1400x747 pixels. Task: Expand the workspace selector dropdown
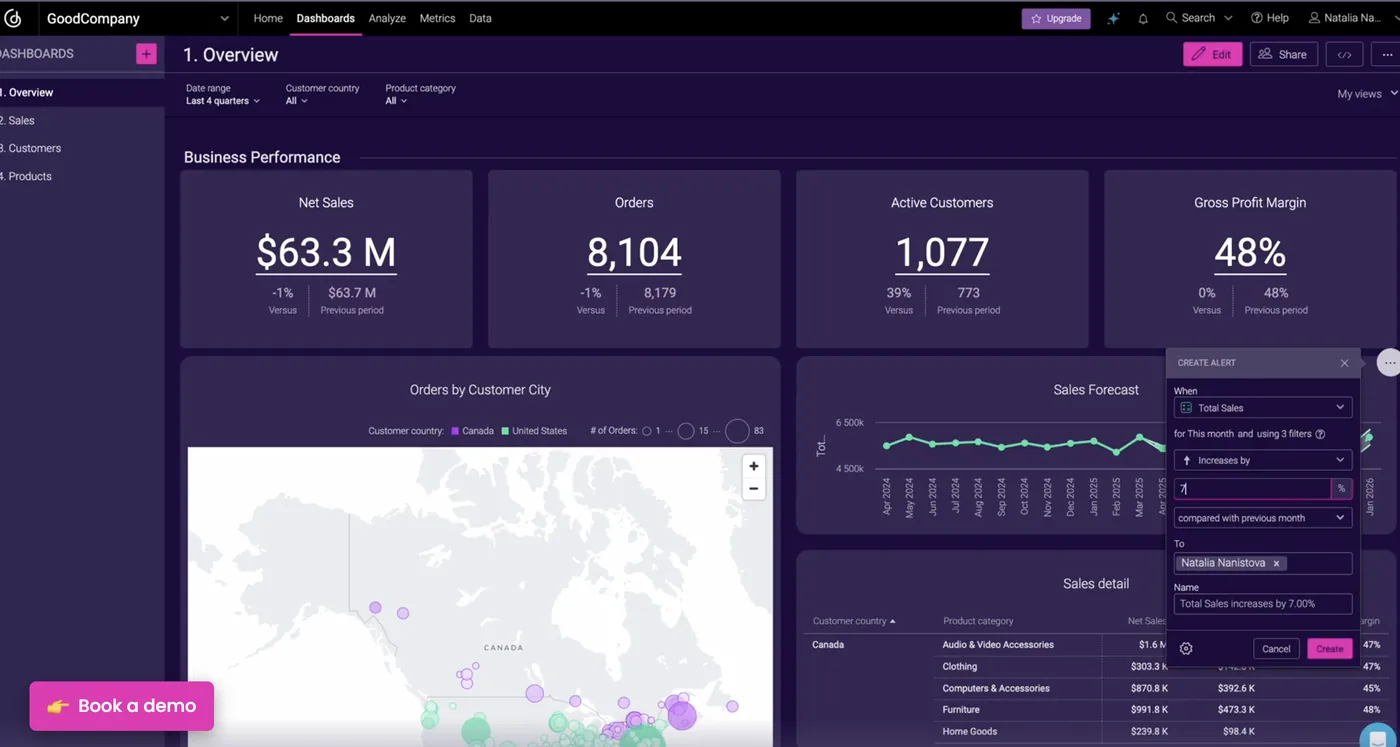click(224, 18)
